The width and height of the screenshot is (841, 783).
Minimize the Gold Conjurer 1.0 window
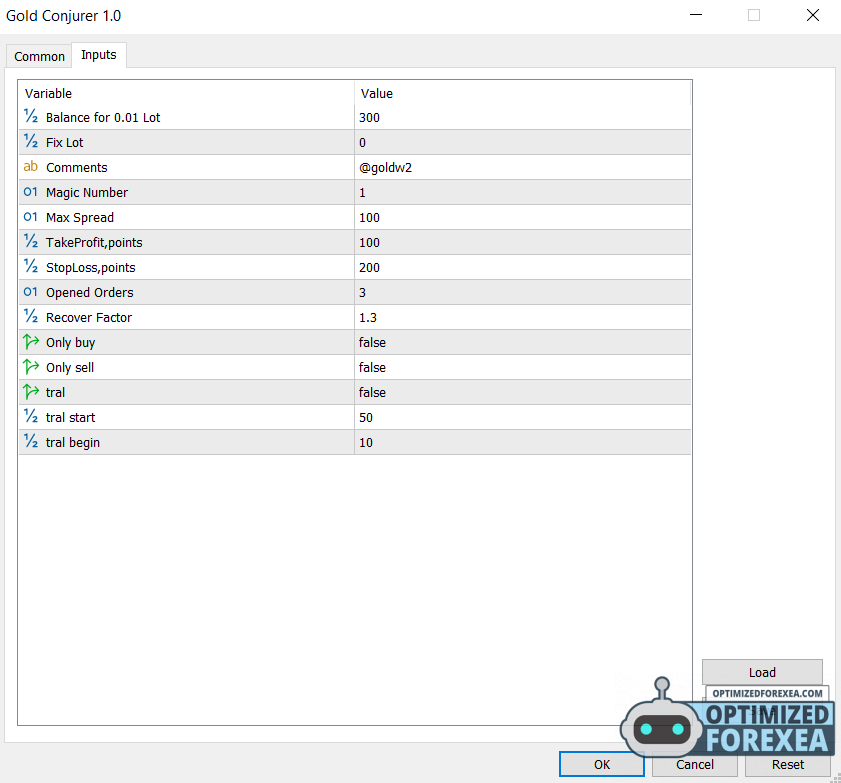(696, 15)
